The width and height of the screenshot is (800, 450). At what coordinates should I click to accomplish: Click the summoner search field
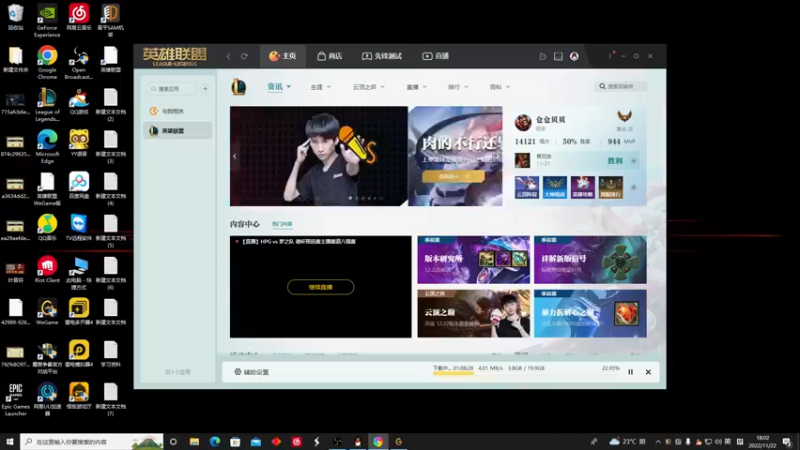[x=621, y=86]
